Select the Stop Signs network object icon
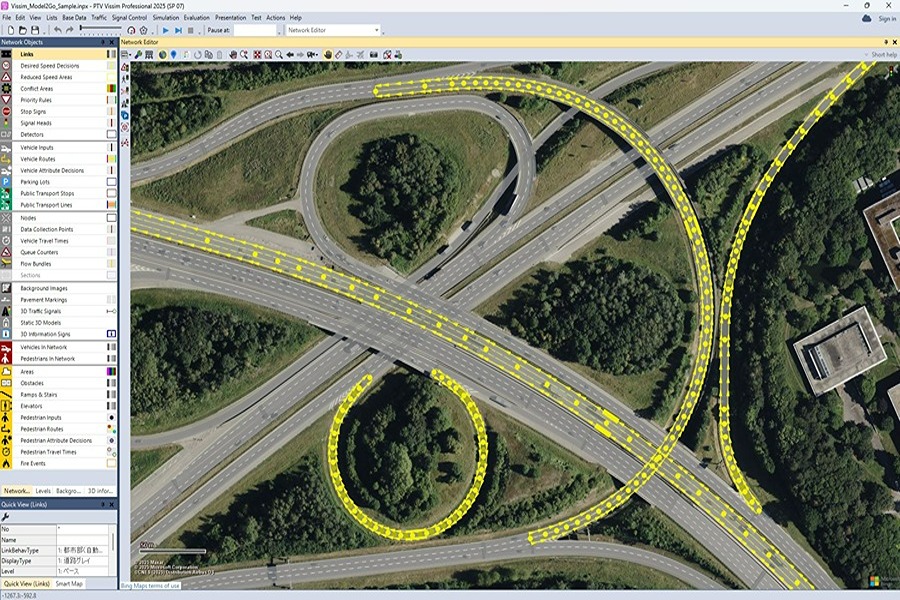 pyautogui.click(x=6, y=111)
